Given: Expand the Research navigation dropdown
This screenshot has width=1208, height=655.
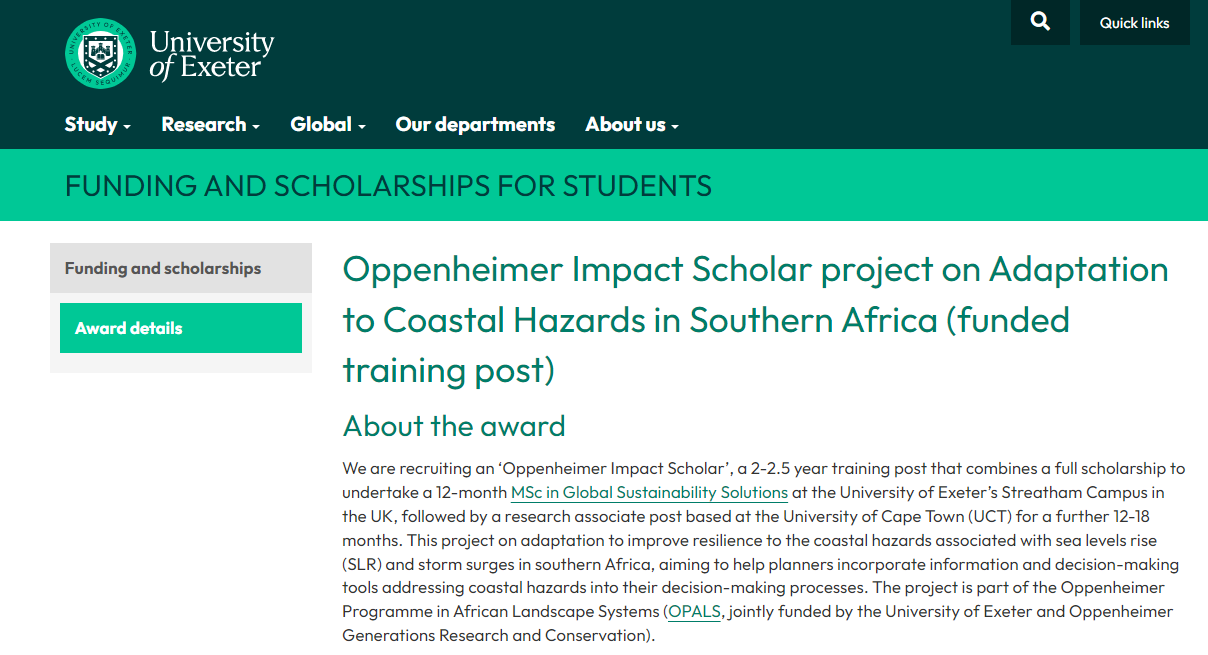Looking at the screenshot, I should [203, 124].
